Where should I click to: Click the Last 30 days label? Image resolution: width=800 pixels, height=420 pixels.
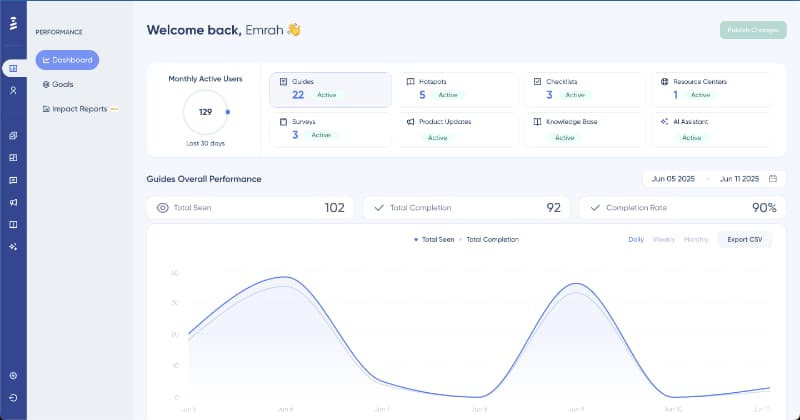(x=205, y=143)
